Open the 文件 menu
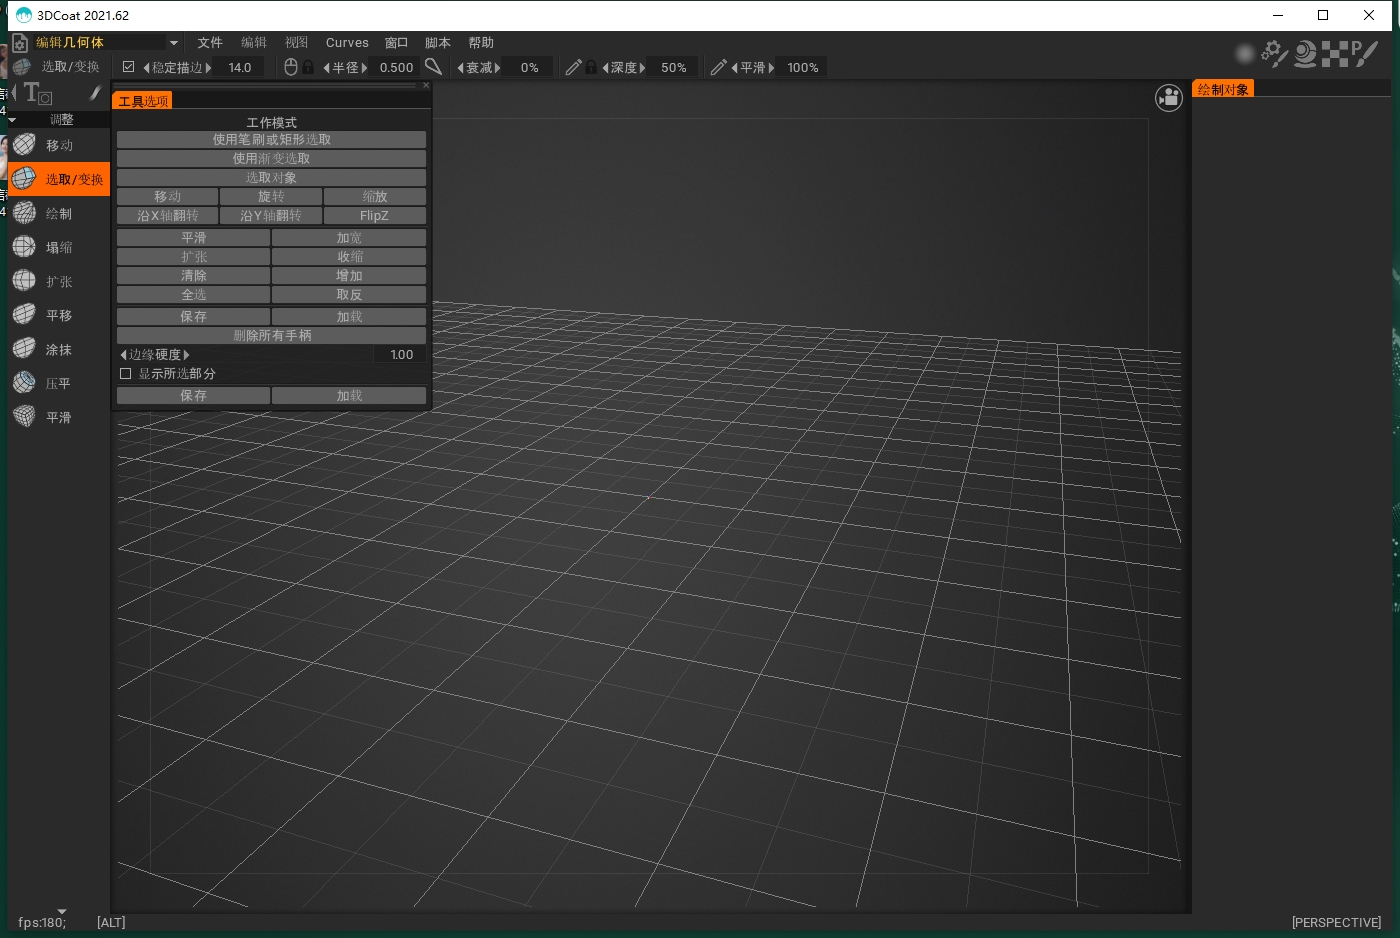Image resolution: width=1400 pixels, height=938 pixels. [x=210, y=43]
